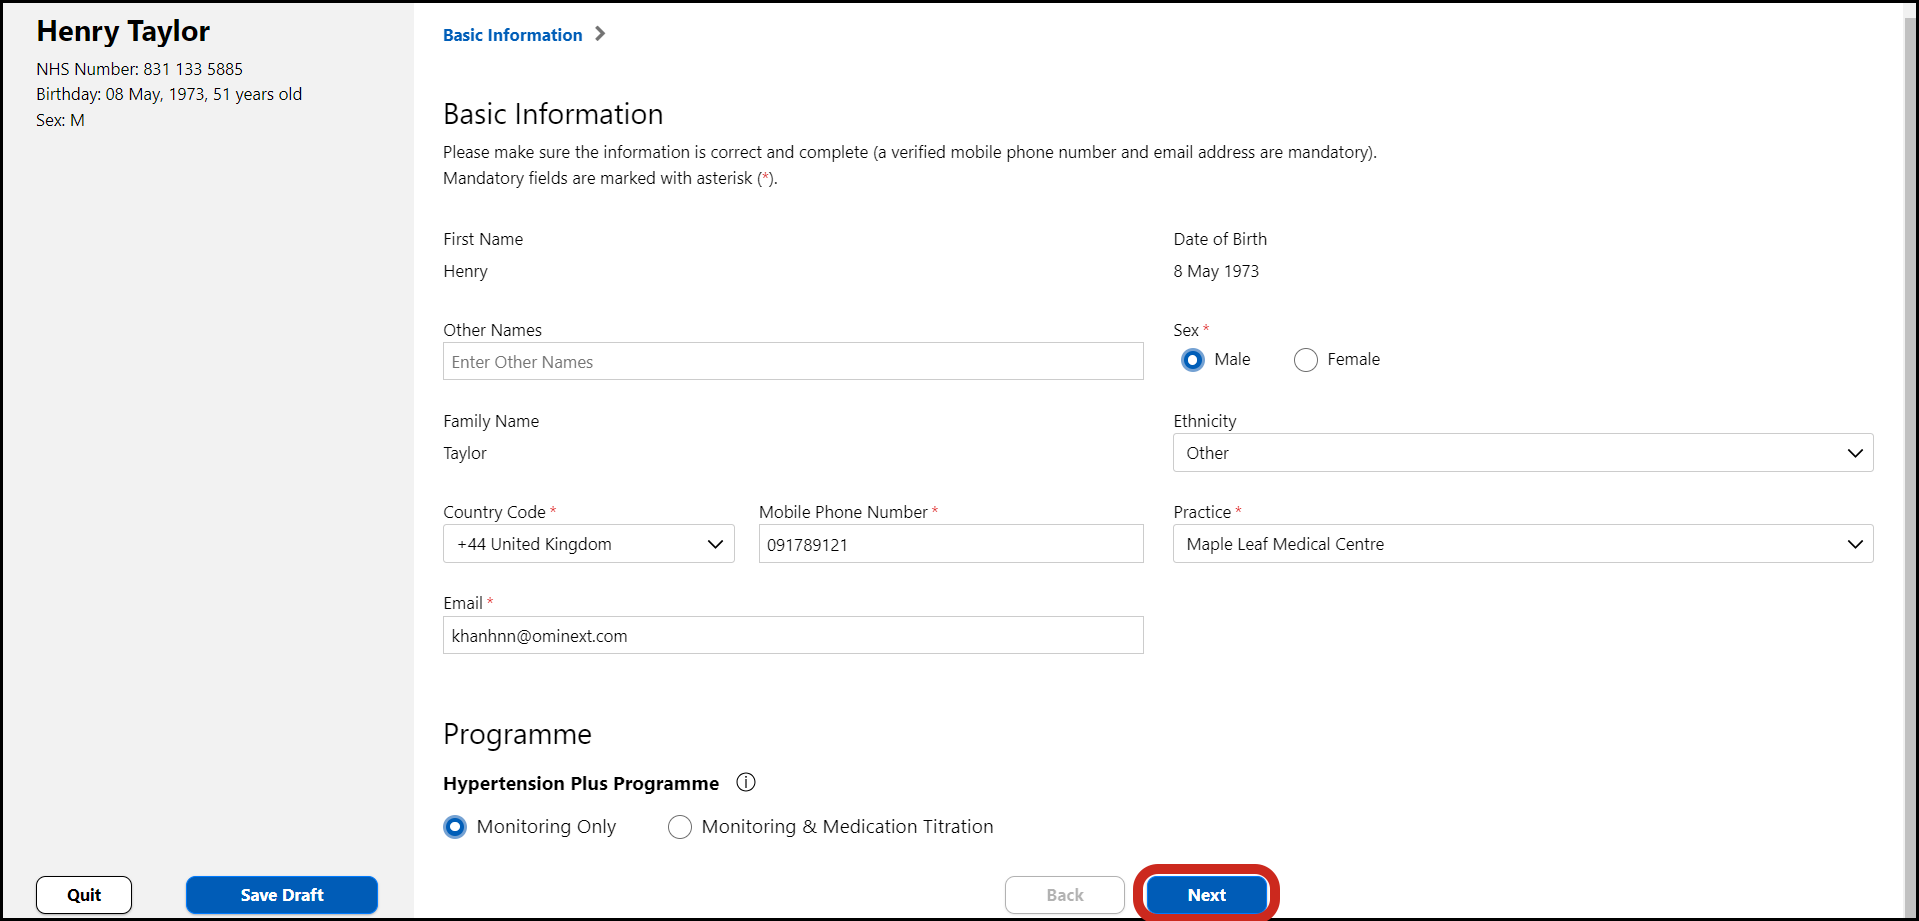Click the Quit button
The height and width of the screenshot is (921, 1919).
coord(84,895)
